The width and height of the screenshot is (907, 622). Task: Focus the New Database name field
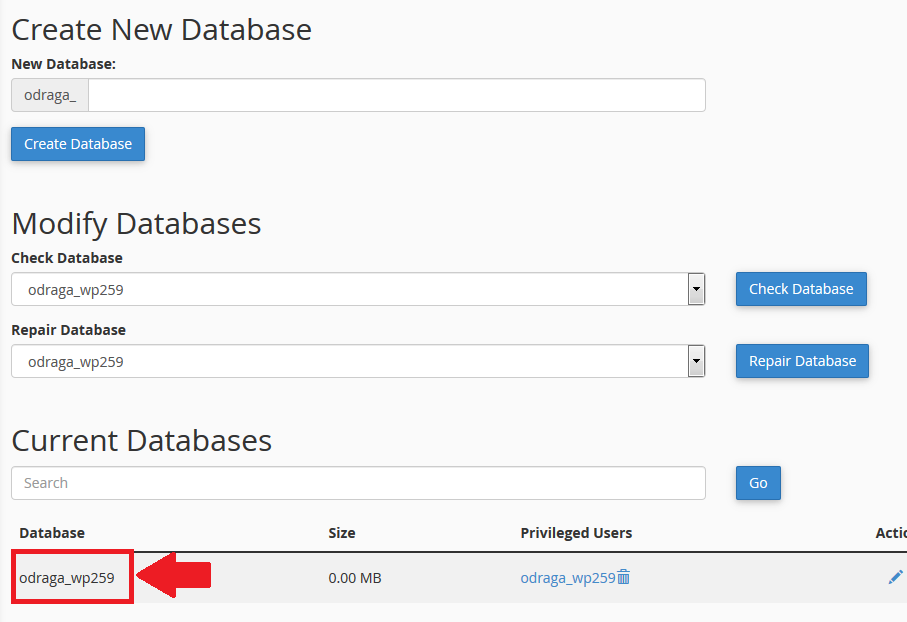pos(397,95)
